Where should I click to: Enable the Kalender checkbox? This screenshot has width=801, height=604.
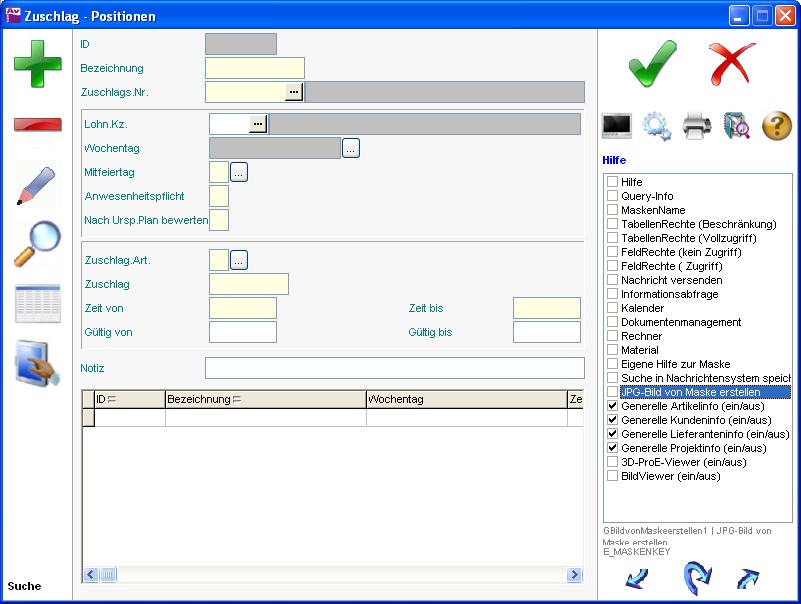pyautogui.click(x=612, y=309)
